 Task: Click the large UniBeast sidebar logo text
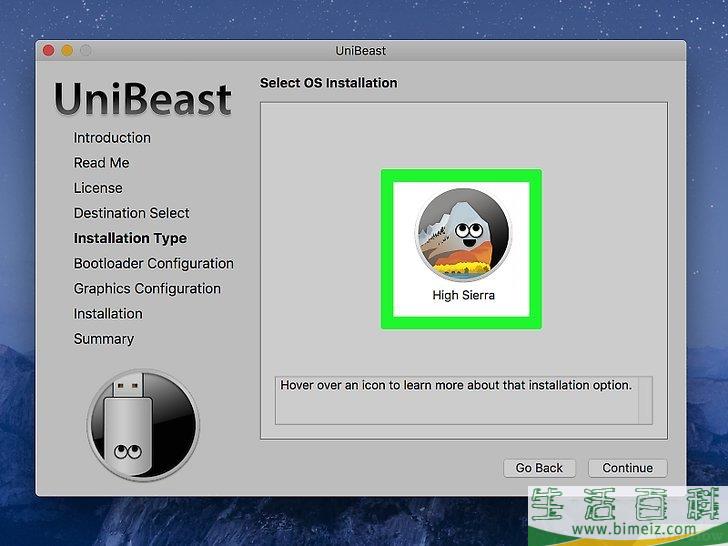(x=143, y=99)
